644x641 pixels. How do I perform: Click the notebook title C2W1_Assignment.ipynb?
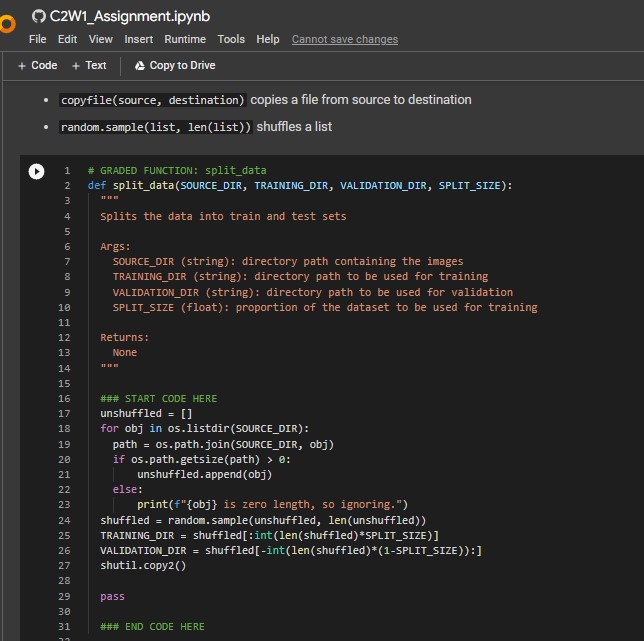coord(130,16)
